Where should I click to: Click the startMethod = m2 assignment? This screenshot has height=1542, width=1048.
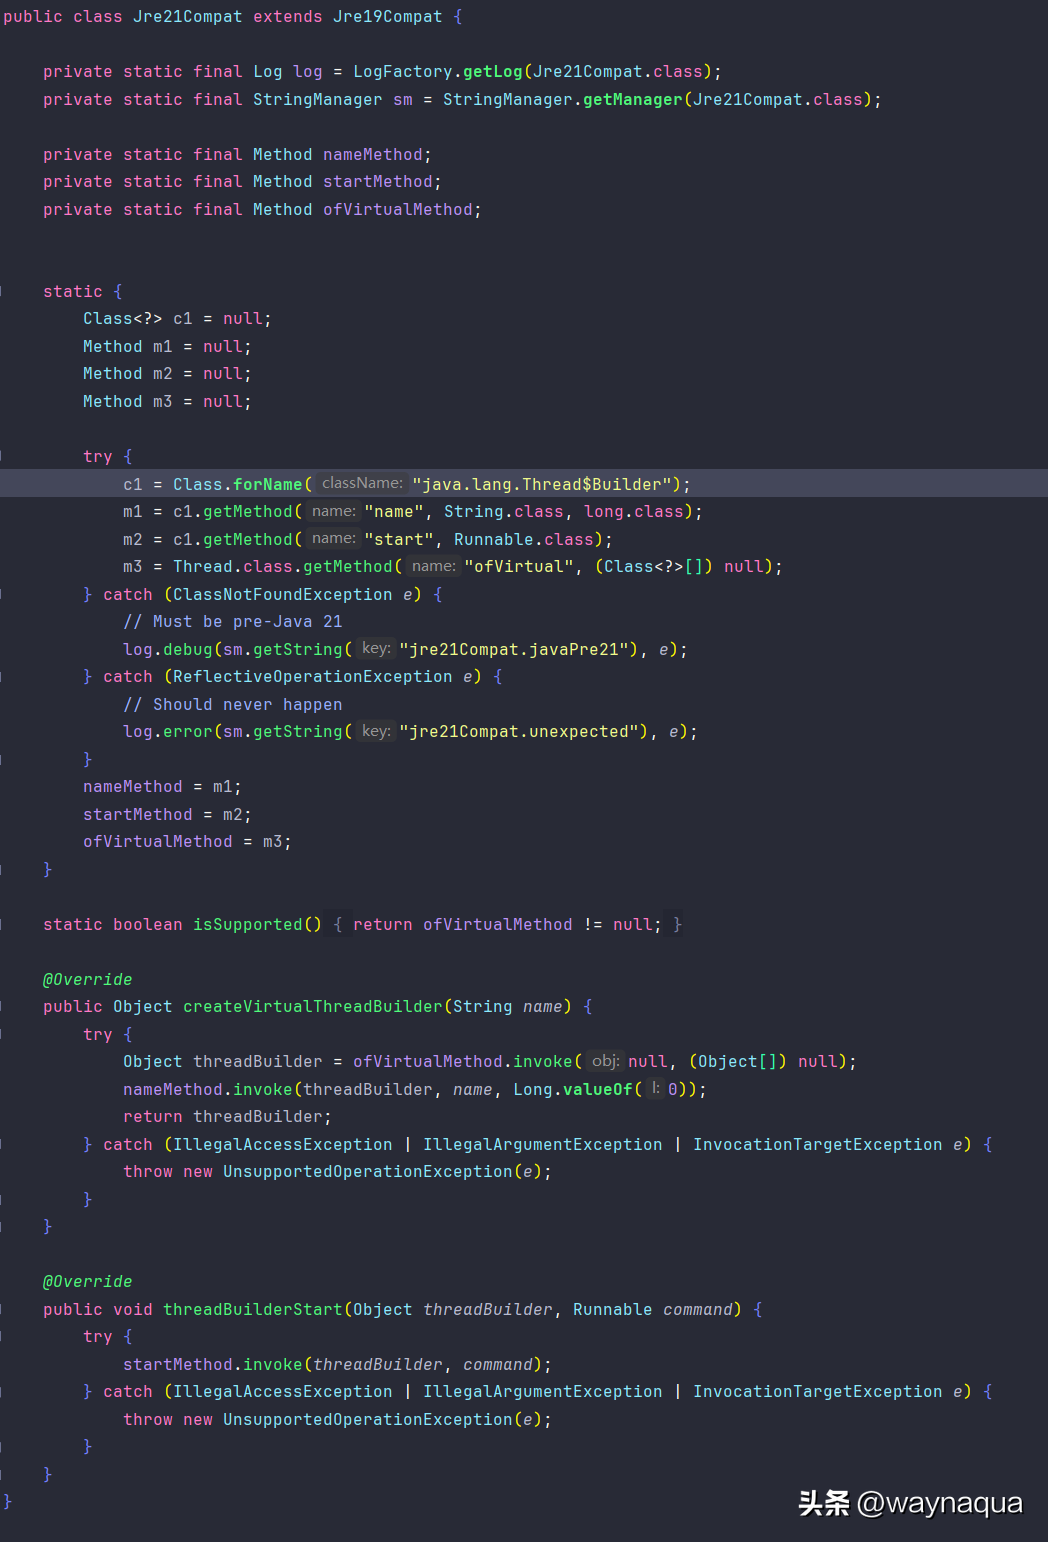click(168, 815)
